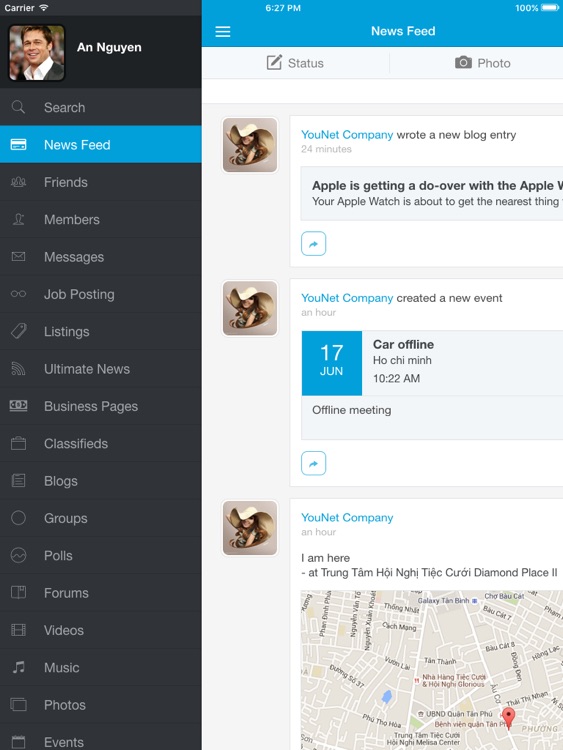This screenshot has width=563, height=750.
Task: Open the check-in location map
Action: click(x=431, y=670)
